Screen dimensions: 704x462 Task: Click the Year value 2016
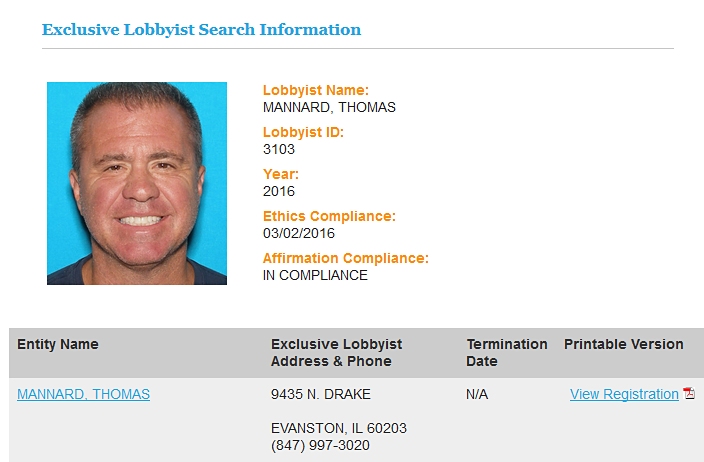[x=279, y=191]
